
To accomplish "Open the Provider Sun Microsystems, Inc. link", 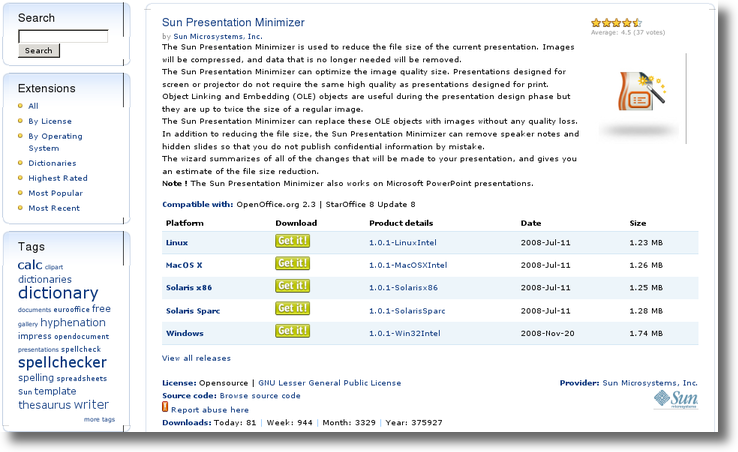I will [650, 383].
